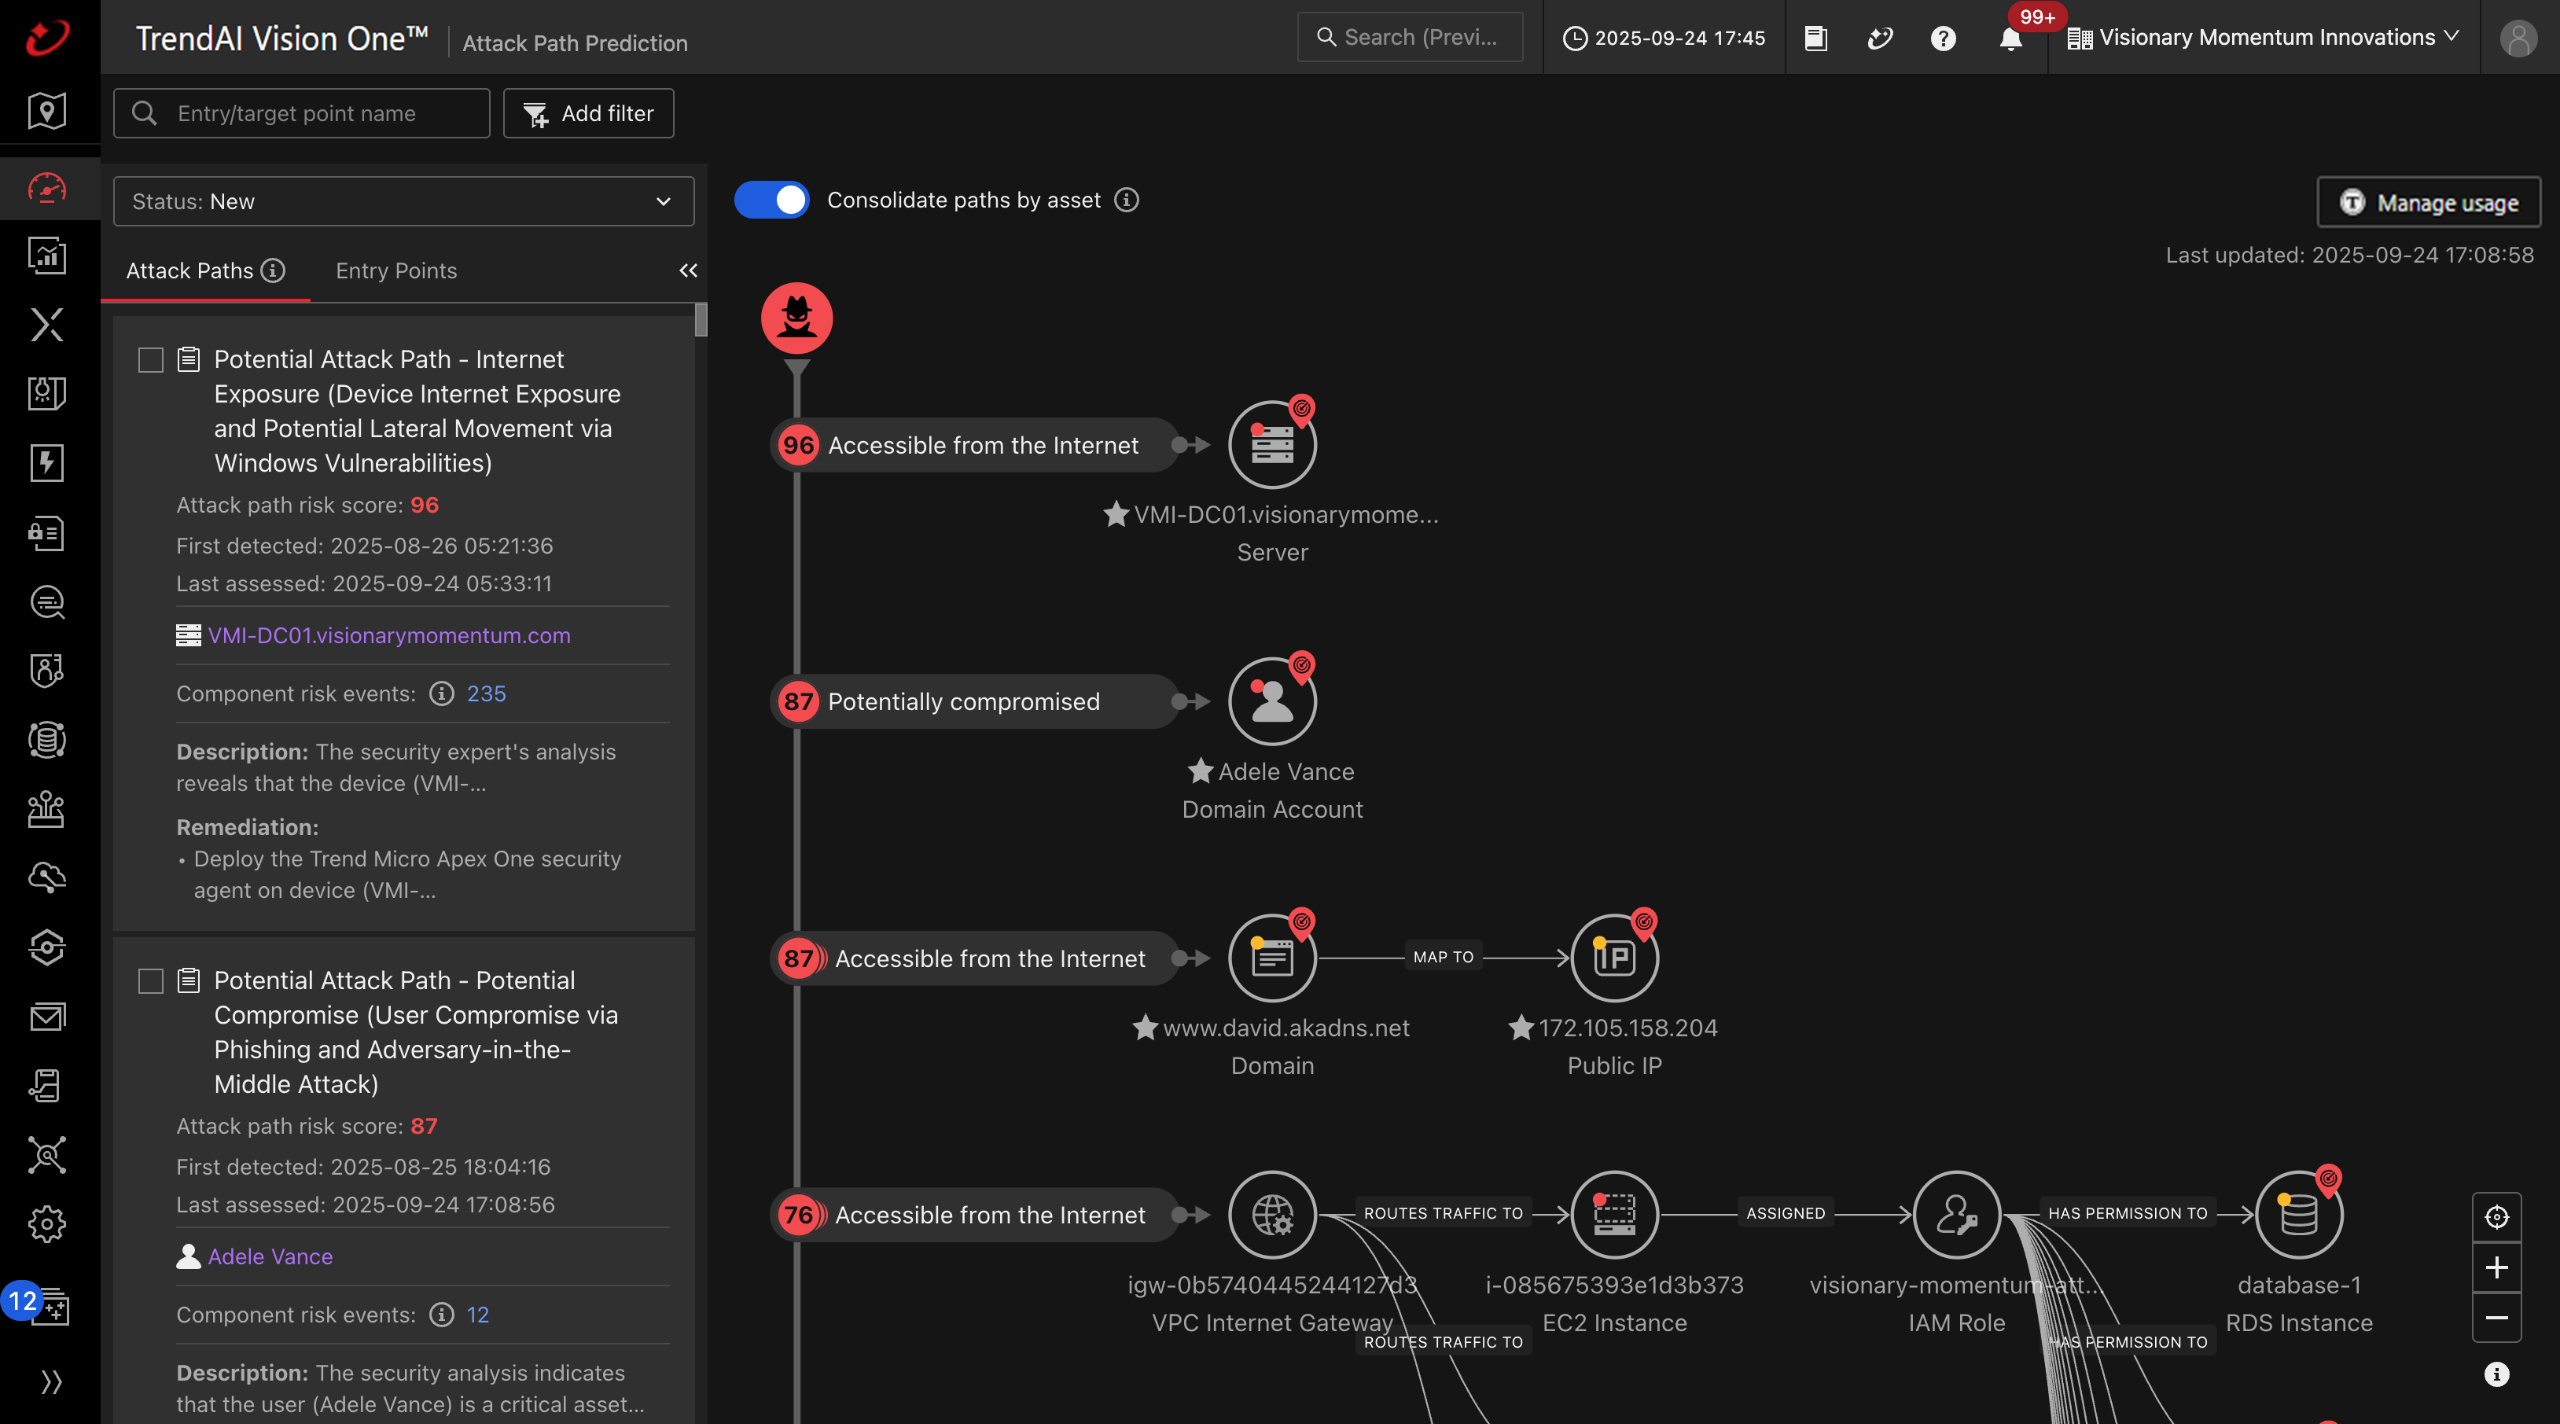Click the database-1 RDS Instance node
The image size is (2560, 1424).
(2298, 1215)
